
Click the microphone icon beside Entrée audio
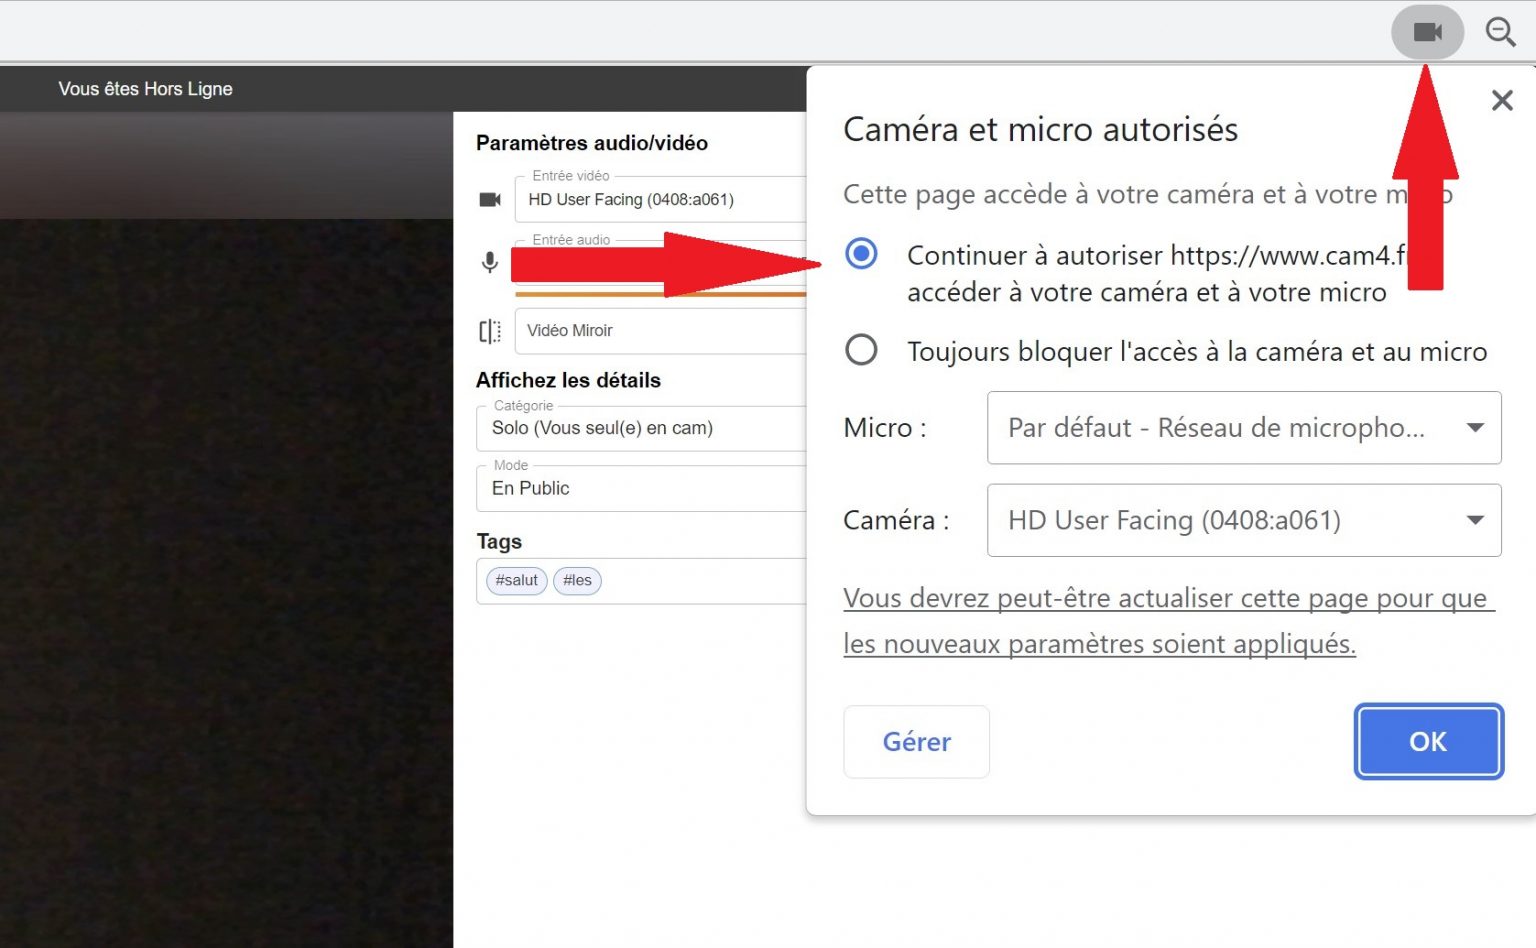pyautogui.click(x=489, y=262)
